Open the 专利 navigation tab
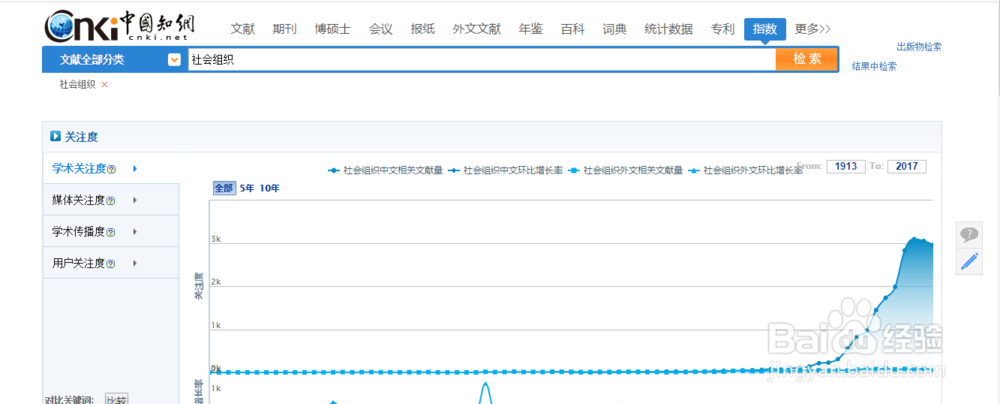The image size is (1000, 404). click(723, 29)
